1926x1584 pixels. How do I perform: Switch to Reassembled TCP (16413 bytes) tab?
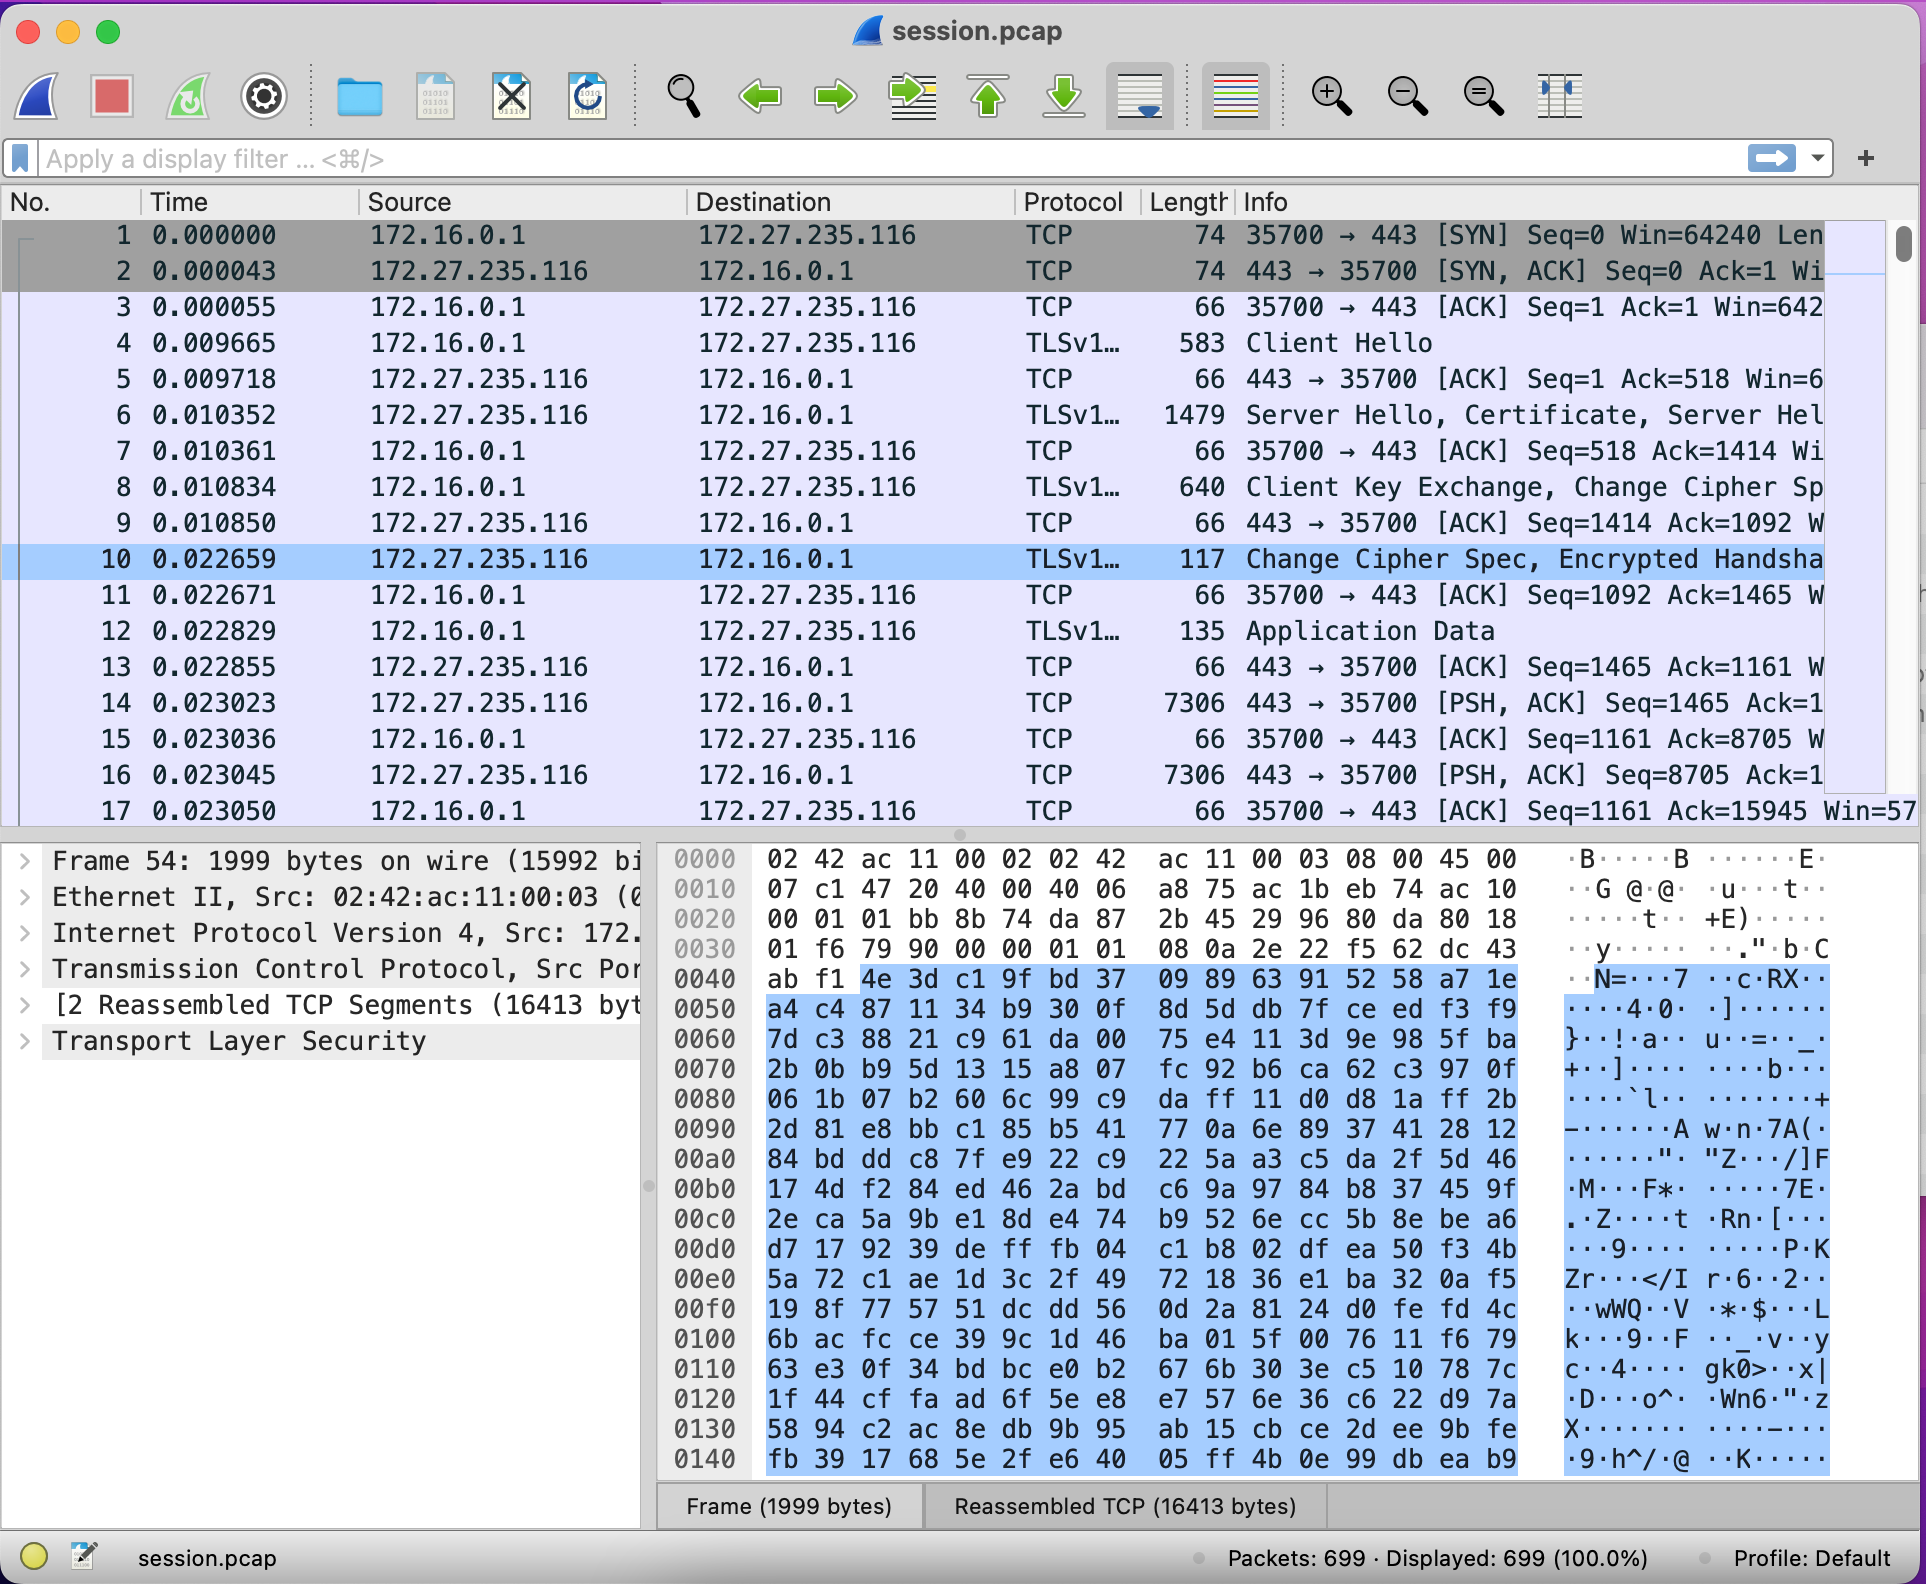pyautogui.click(x=1125, y=1506)
